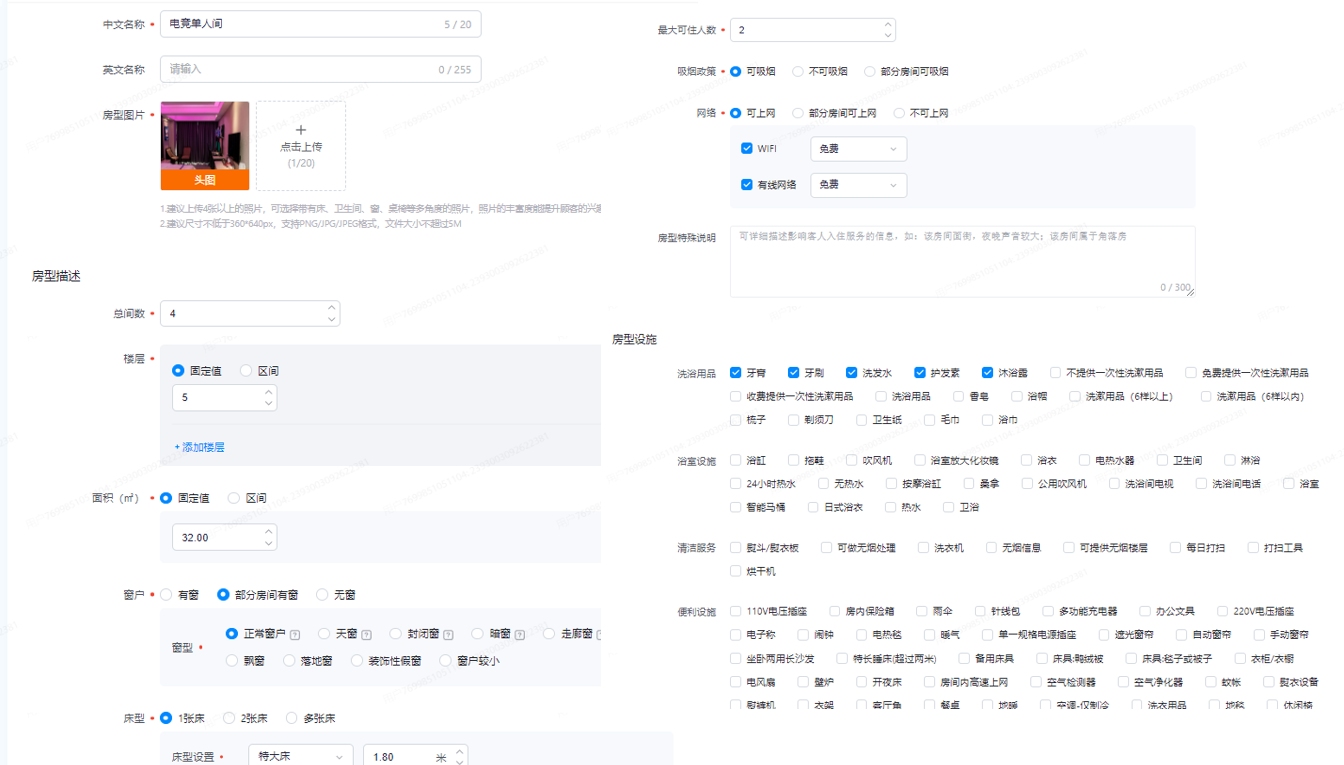Click the 房型特殊说明 text area
1344x765 pixels.
[x=962, y=261]
